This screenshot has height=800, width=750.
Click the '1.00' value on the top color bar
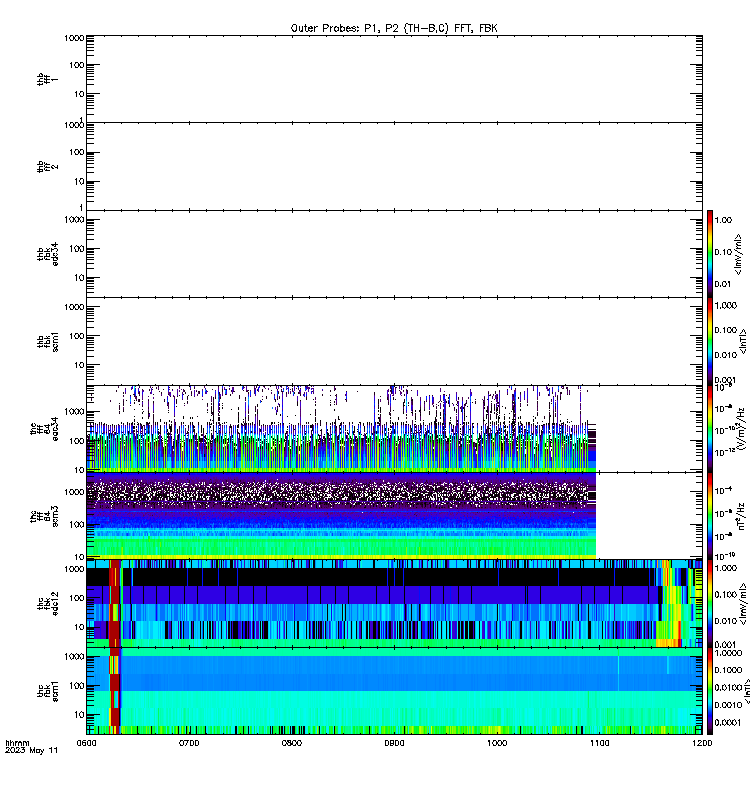723,220
